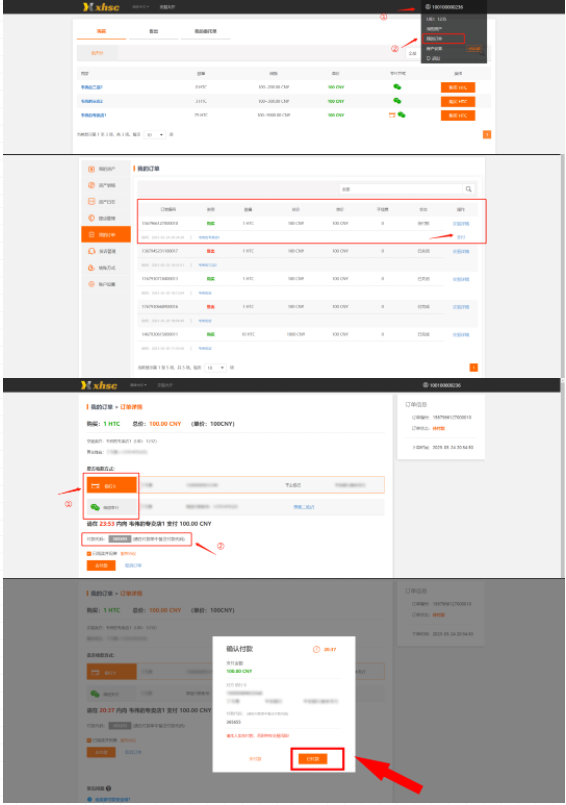Screen dimensions: 566x805
Task: Open the rows-per-page dropdown under the orders table
Action: click(215, 368)
